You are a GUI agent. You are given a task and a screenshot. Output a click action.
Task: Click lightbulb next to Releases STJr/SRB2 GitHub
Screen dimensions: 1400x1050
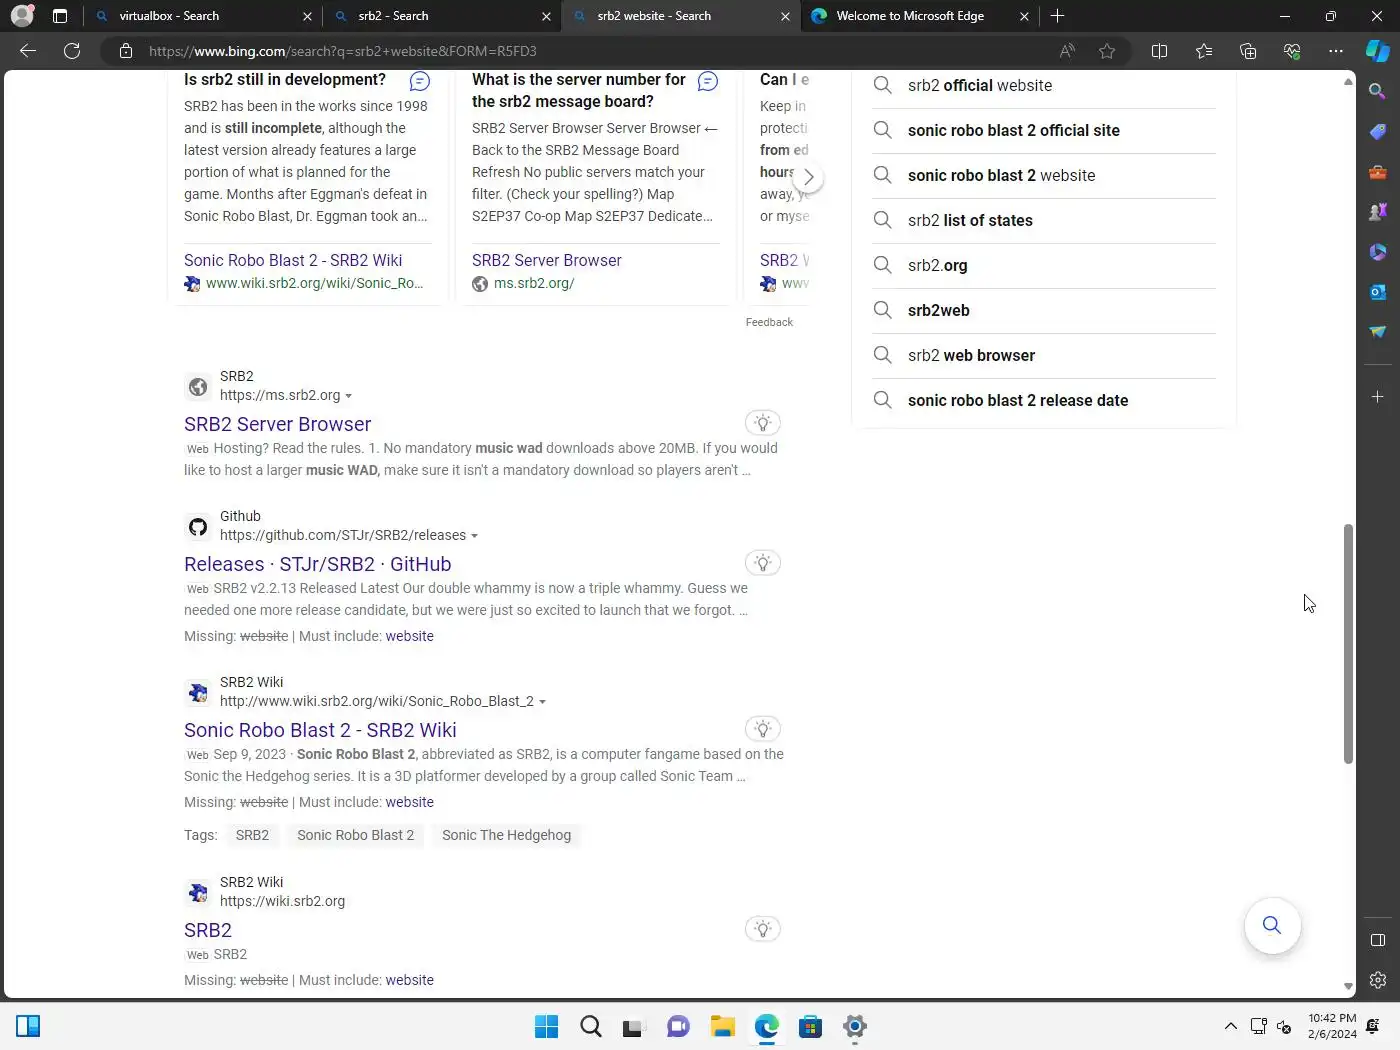coord(763,563)
